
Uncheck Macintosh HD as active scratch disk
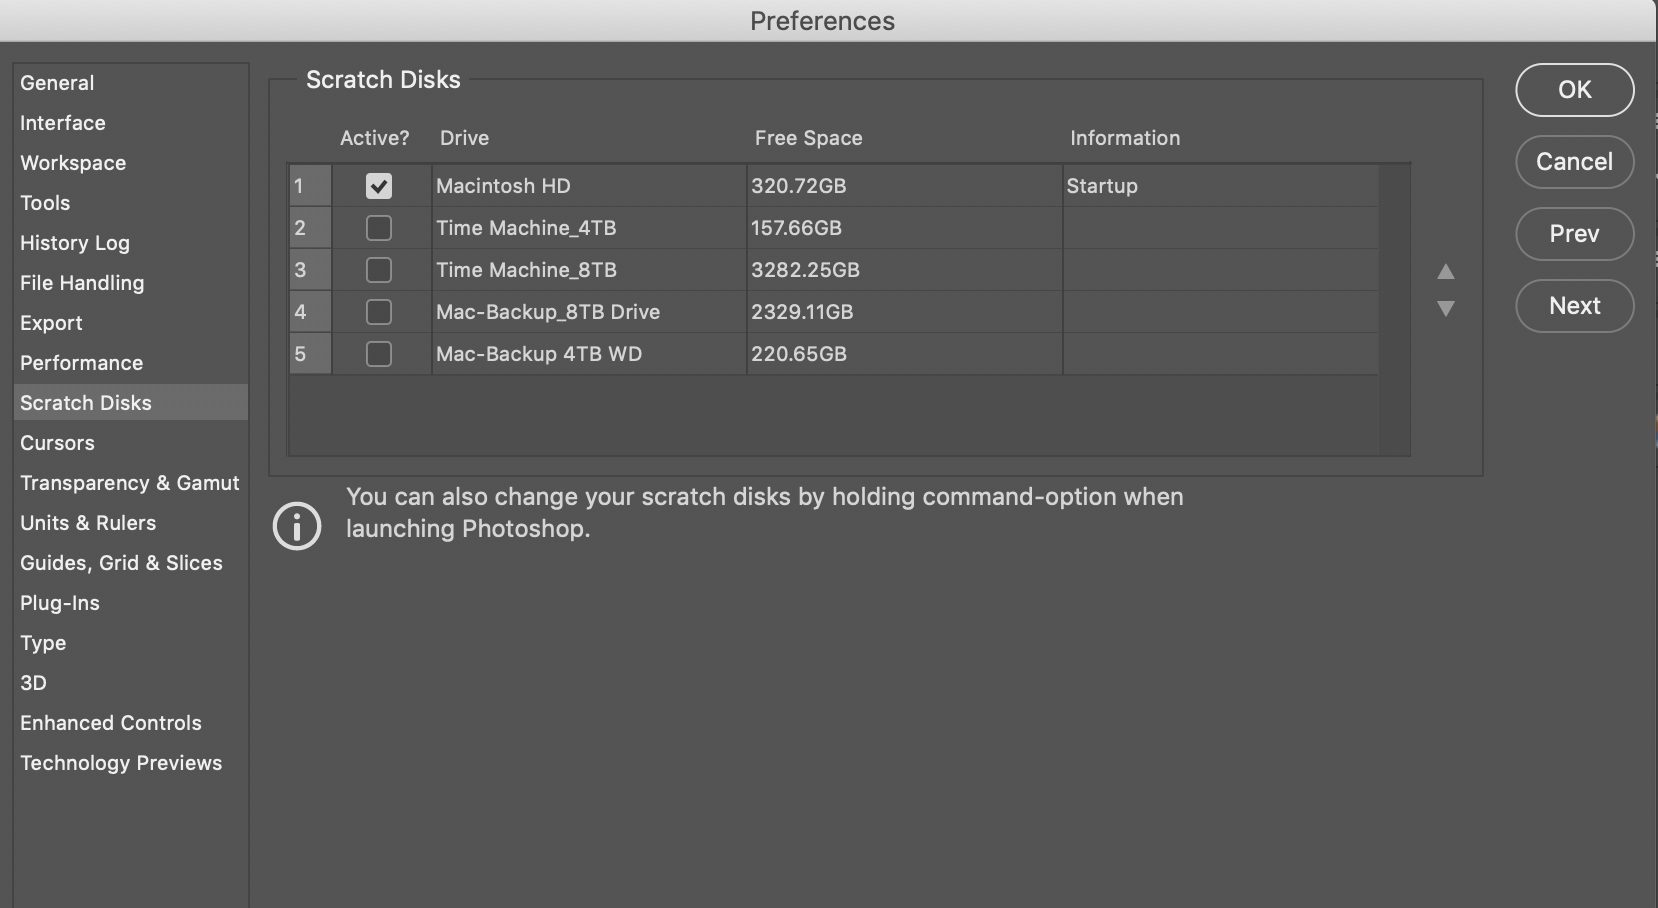point(378,185)
